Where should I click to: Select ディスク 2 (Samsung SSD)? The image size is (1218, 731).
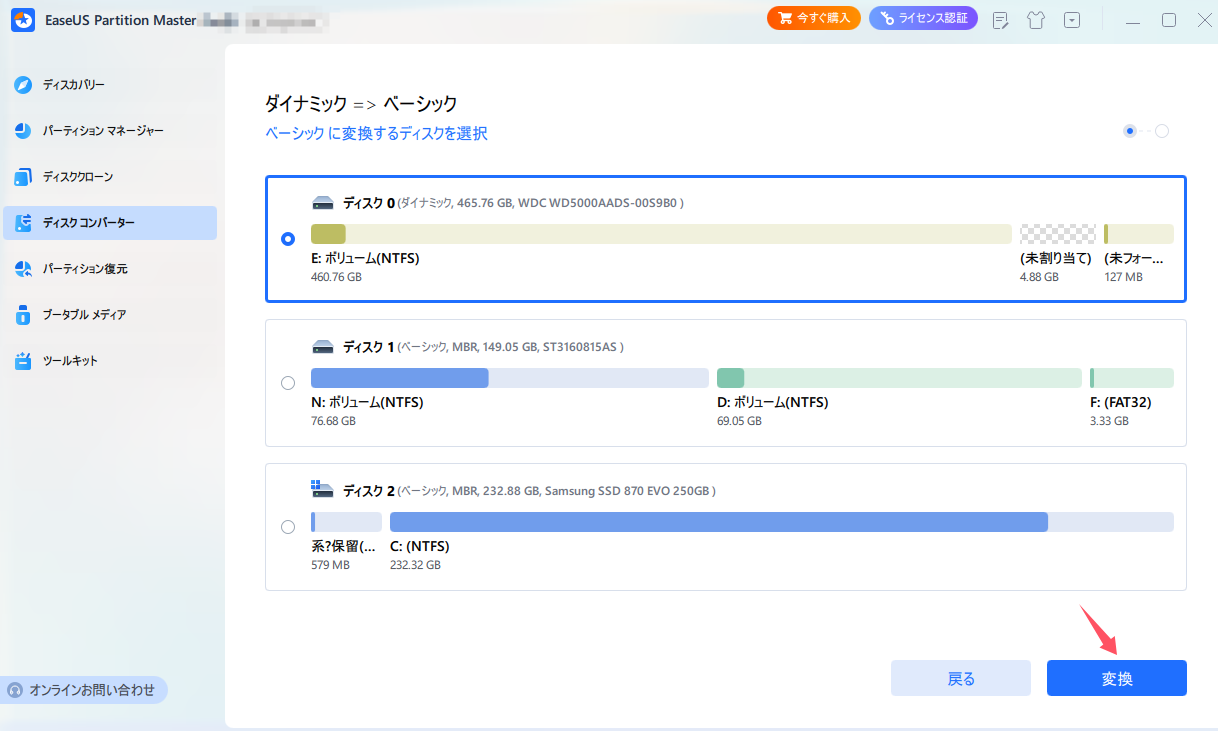(x=287, y=527)
